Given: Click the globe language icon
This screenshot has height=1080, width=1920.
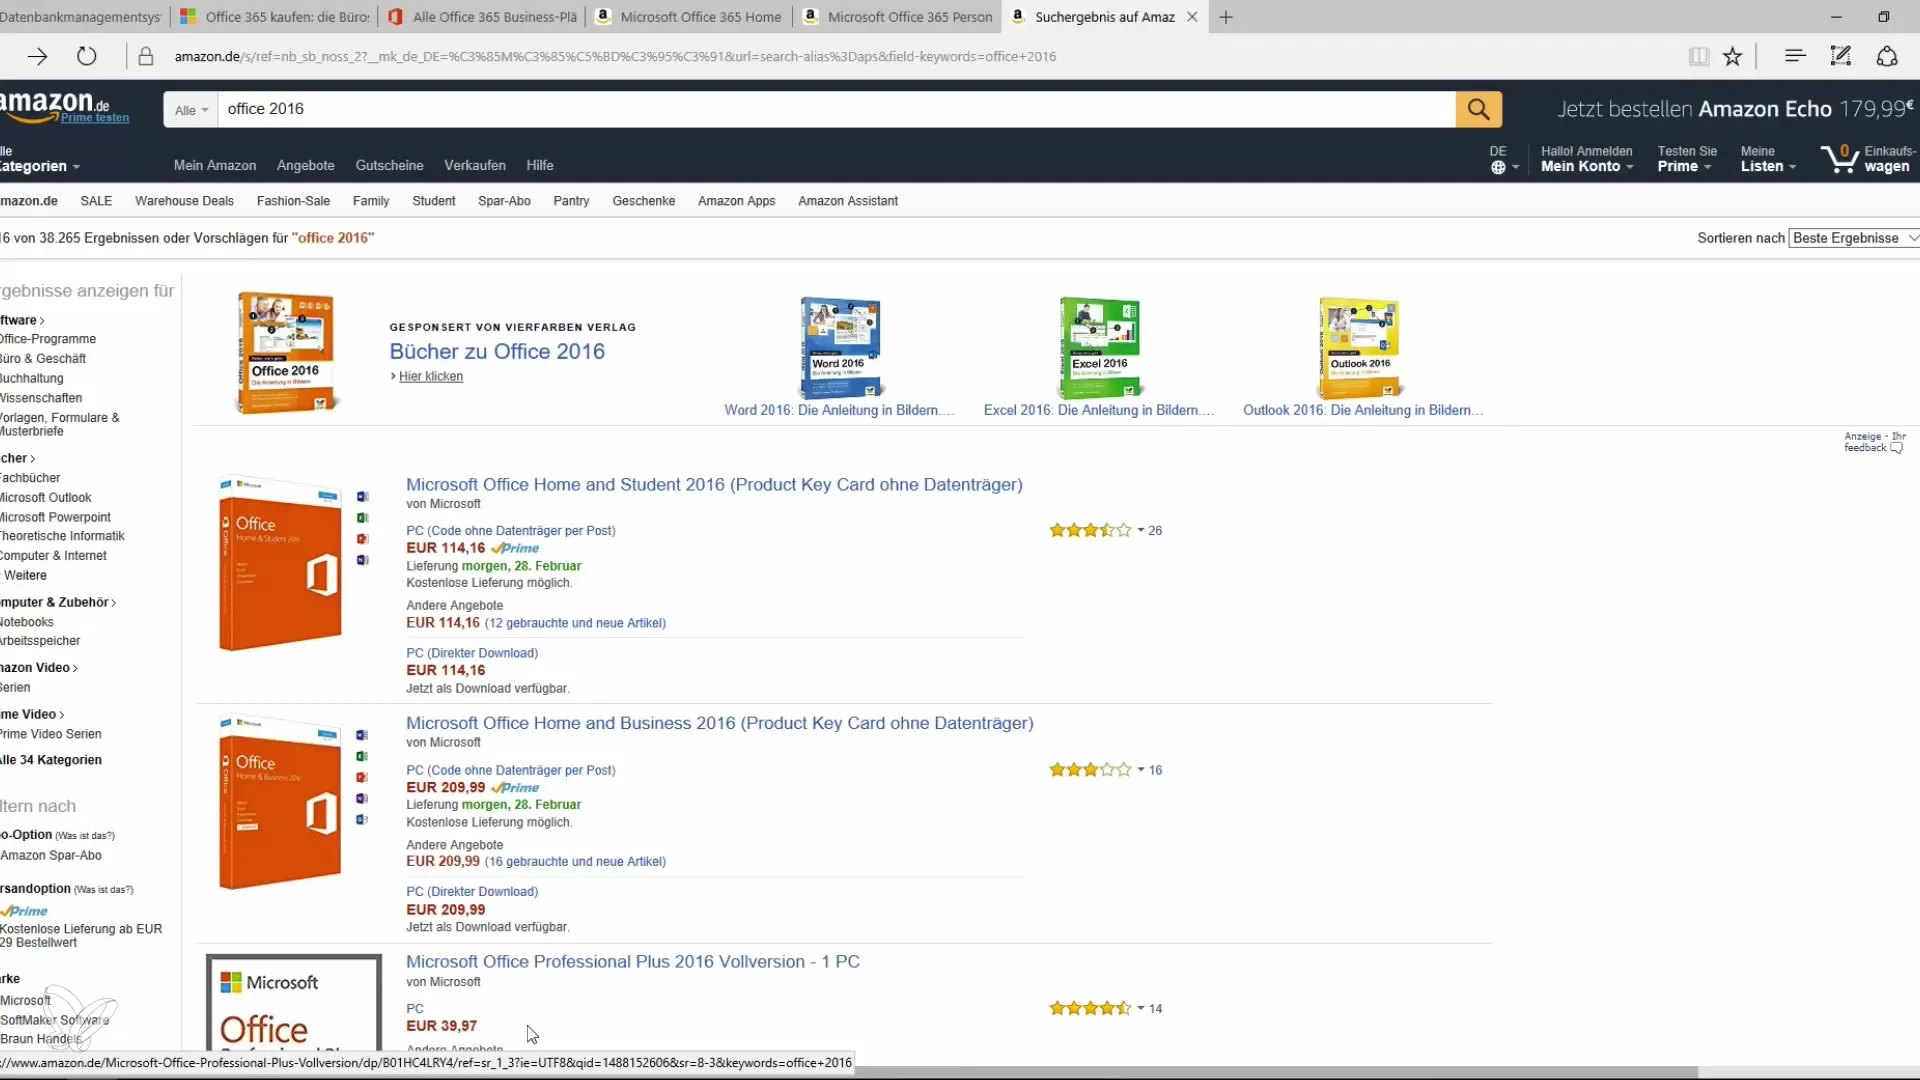Looking at the screenshot, I should coord(1498,168).
